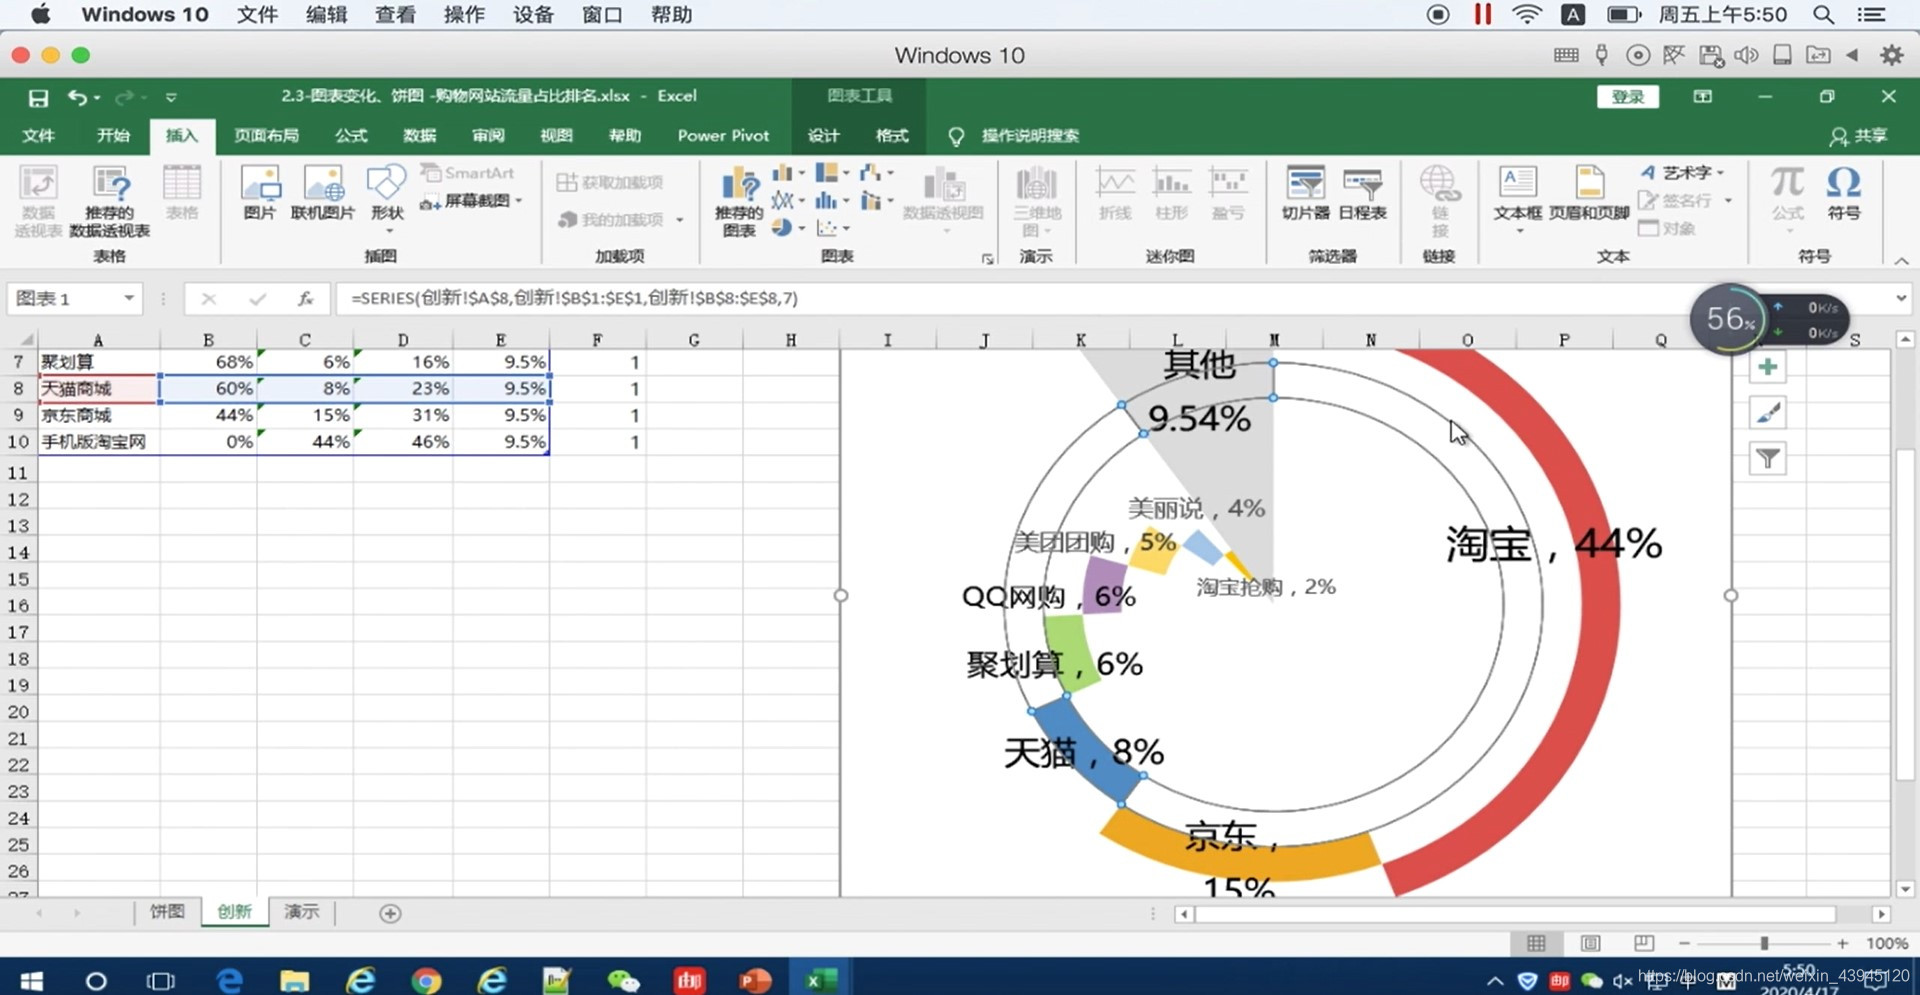Open Recommended Charts (推荐的图表)
The height and width of the screenshot is (995, 1920).
click(739, 202)
